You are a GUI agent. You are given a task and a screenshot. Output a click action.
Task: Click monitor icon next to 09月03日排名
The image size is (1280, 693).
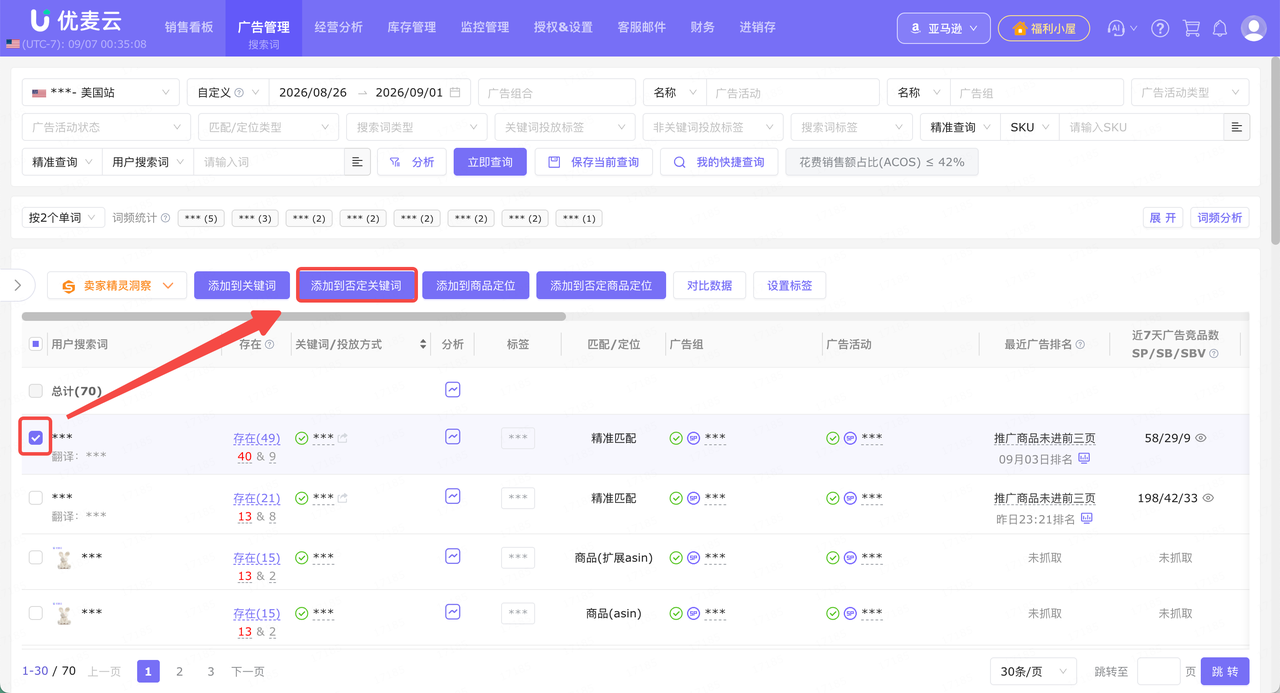(1084, 459)
